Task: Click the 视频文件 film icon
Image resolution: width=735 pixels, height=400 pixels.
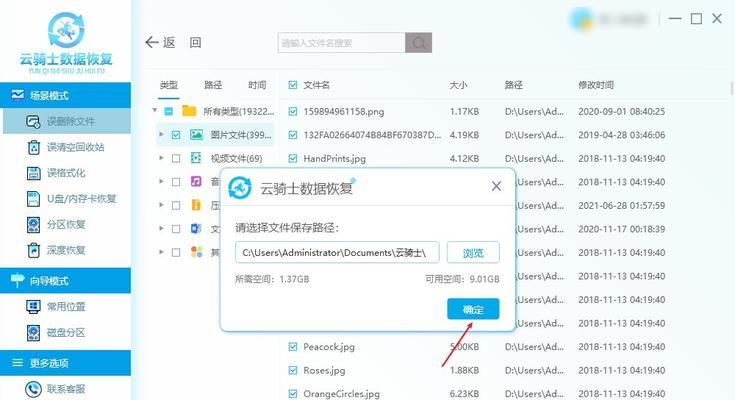Action: 196,158
